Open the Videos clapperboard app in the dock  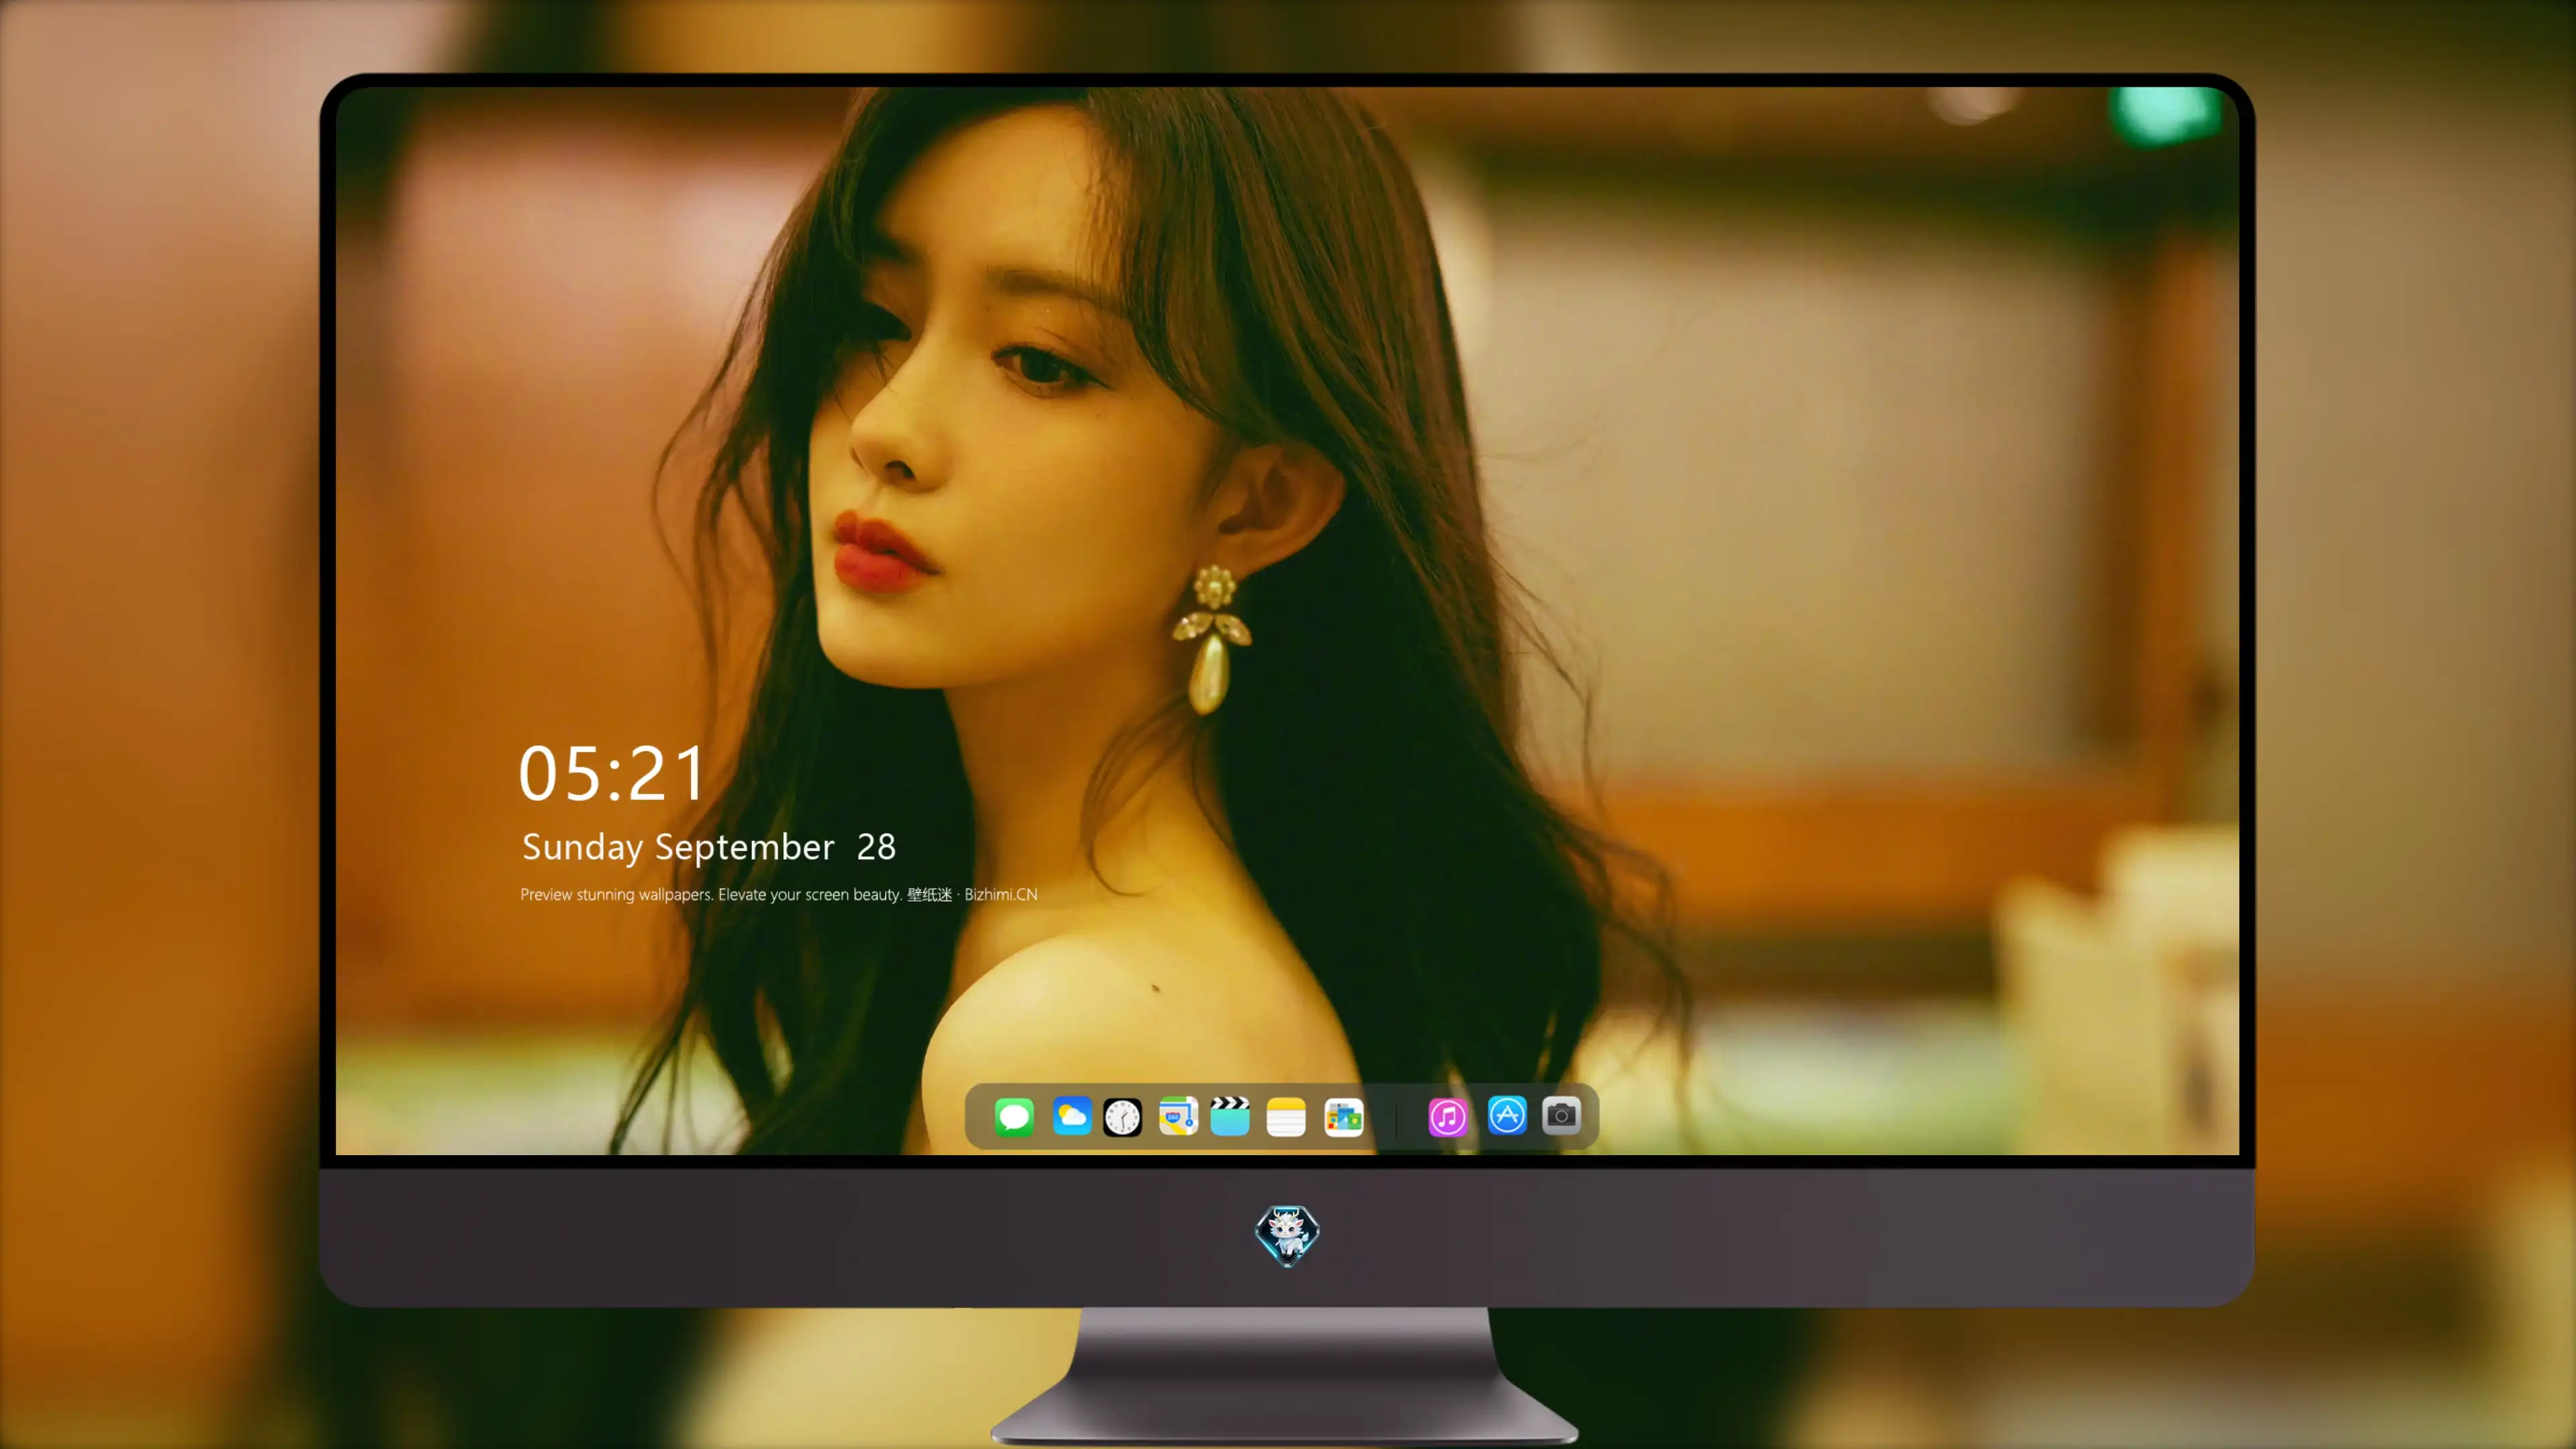1230,1116
